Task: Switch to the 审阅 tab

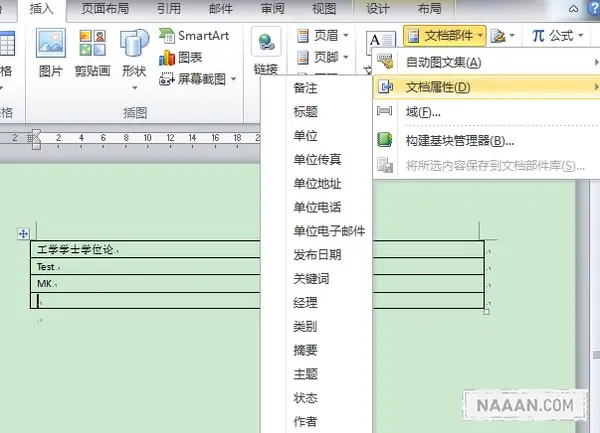Action: coord(272,10)
